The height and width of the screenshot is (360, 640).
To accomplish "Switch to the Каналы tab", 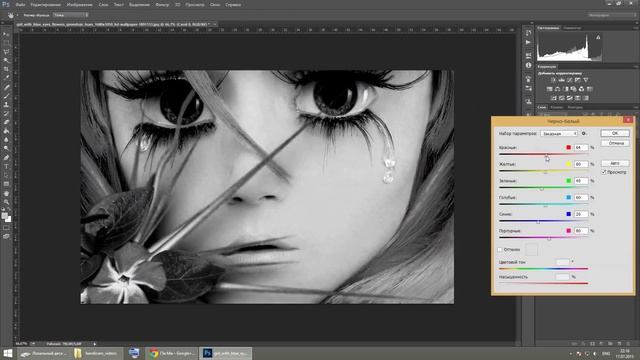I will tap(557, 107).
